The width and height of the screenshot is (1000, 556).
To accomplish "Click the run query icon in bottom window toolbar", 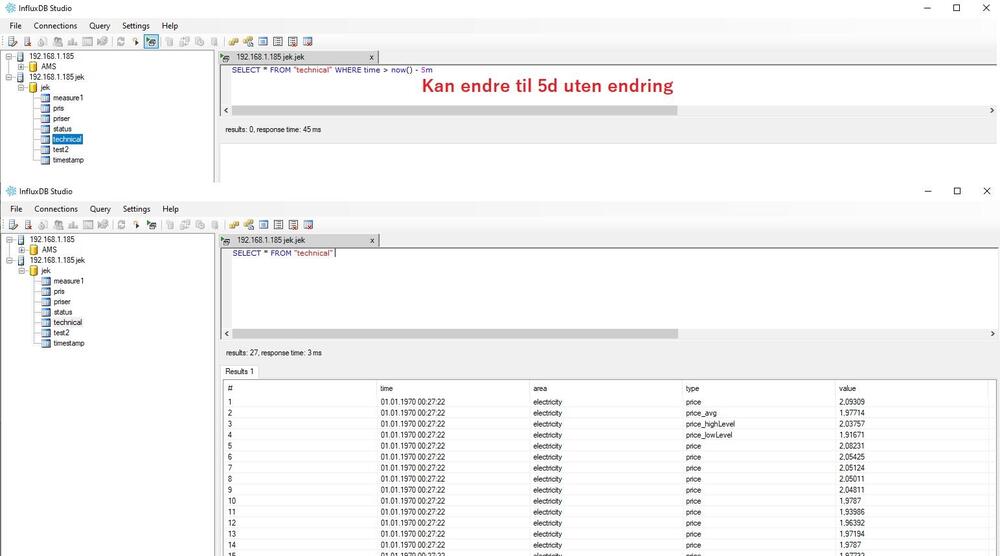I will (150, 224).
